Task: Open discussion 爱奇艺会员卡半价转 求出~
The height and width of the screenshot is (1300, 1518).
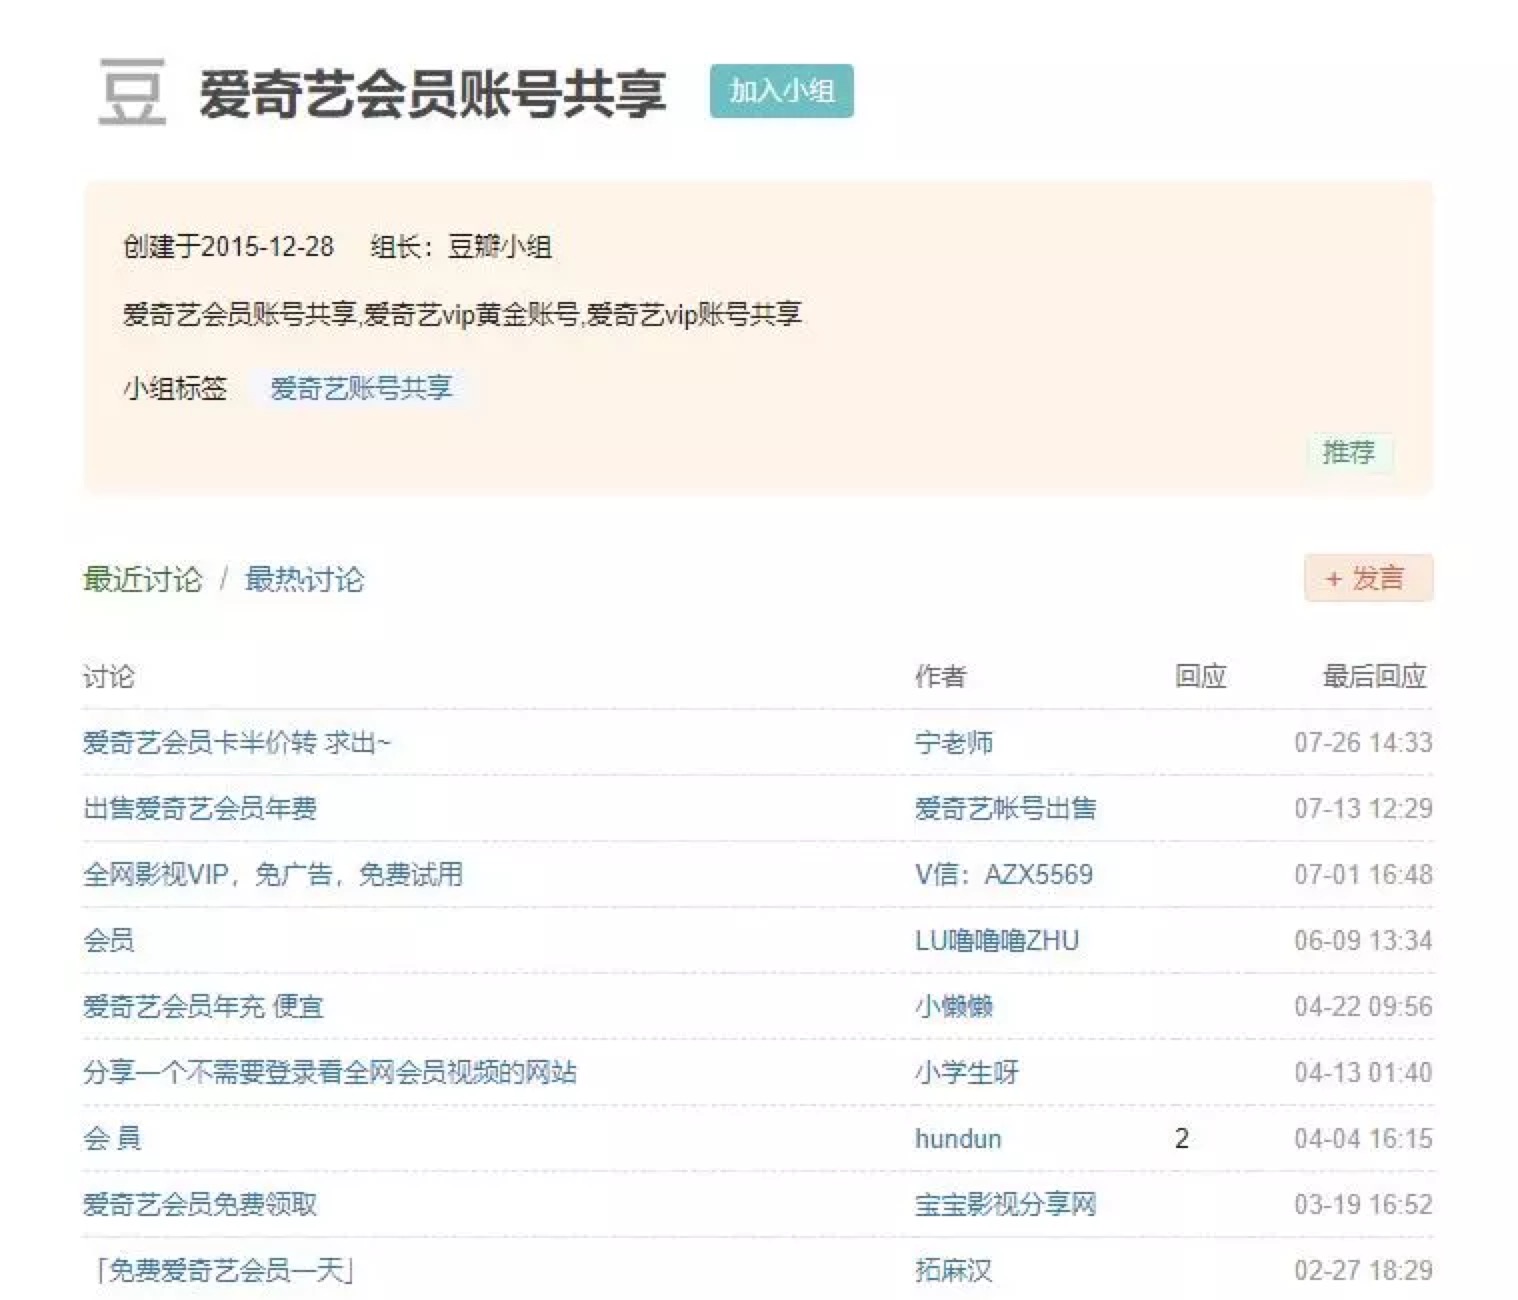Action: click(236, 742)
